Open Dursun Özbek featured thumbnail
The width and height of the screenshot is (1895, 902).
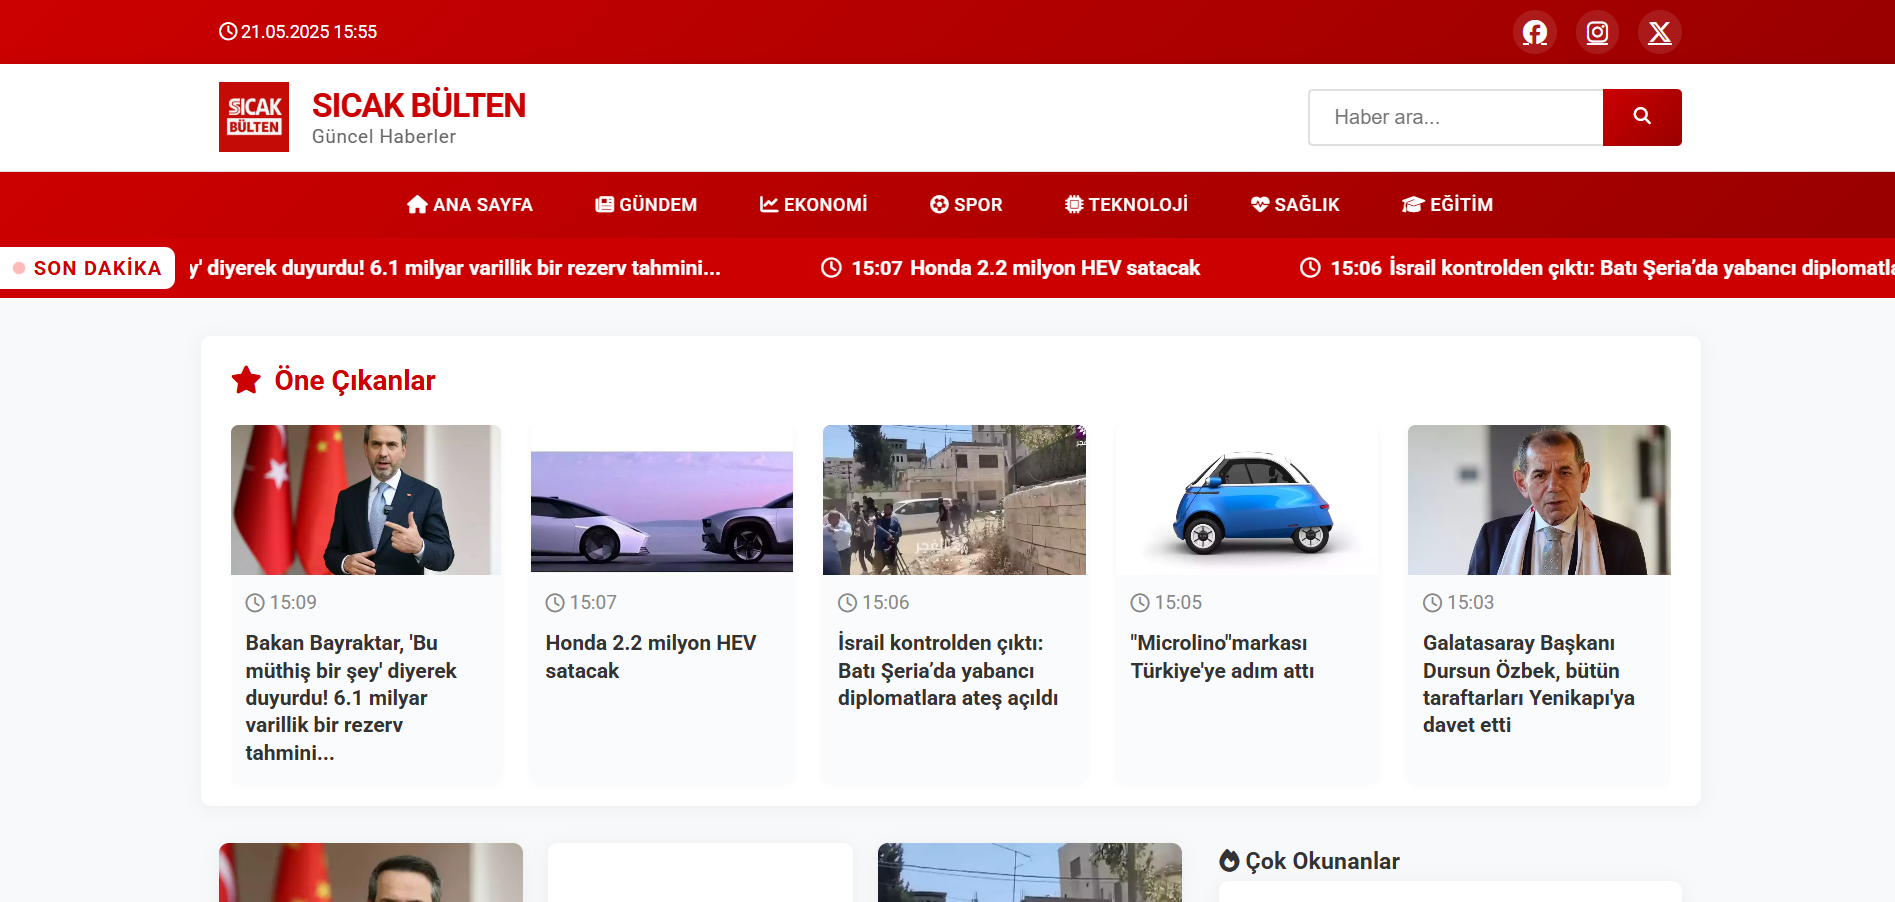[x=1539, y=500]
